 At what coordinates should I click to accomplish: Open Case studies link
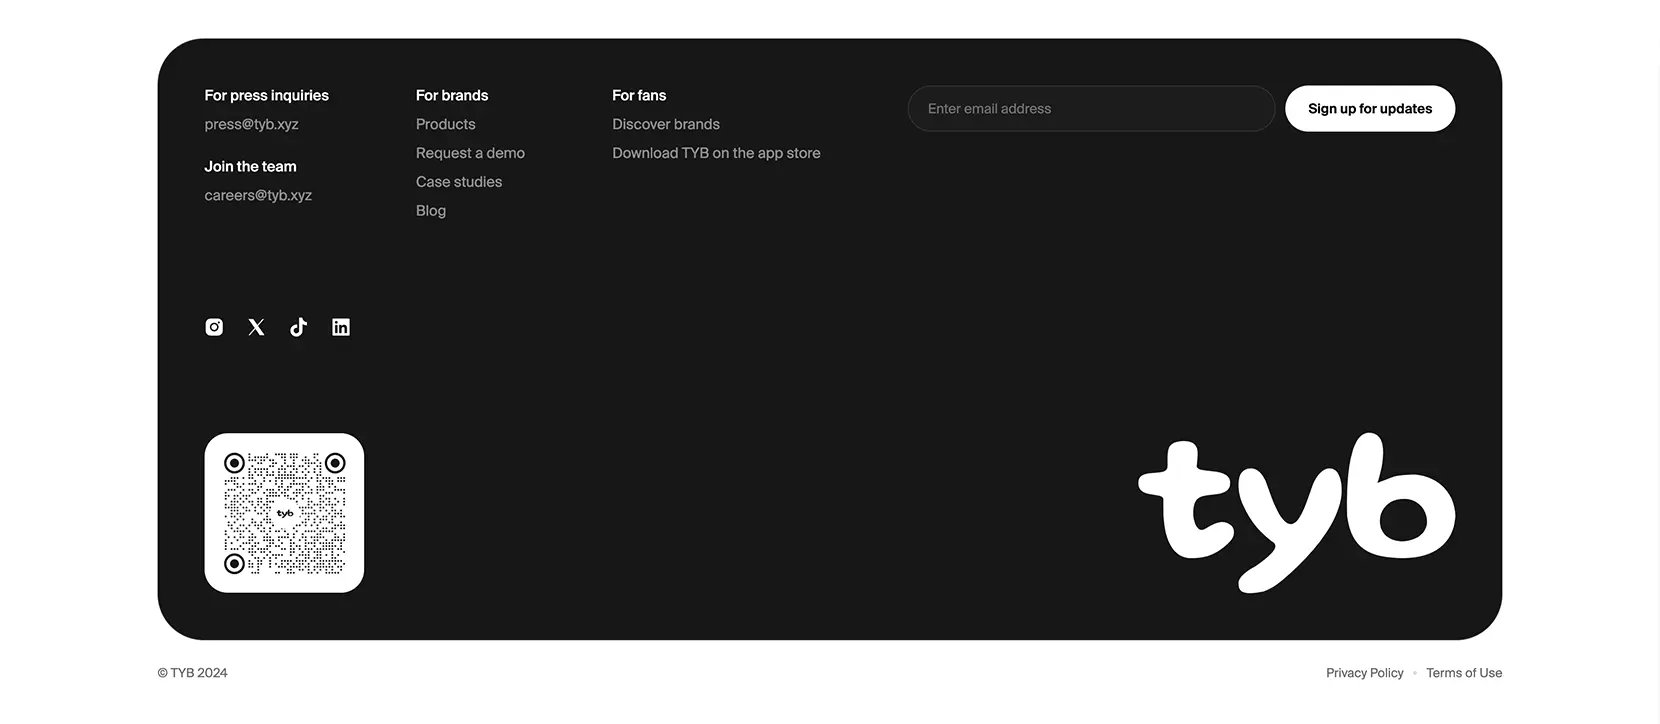(x=459, y=182)
